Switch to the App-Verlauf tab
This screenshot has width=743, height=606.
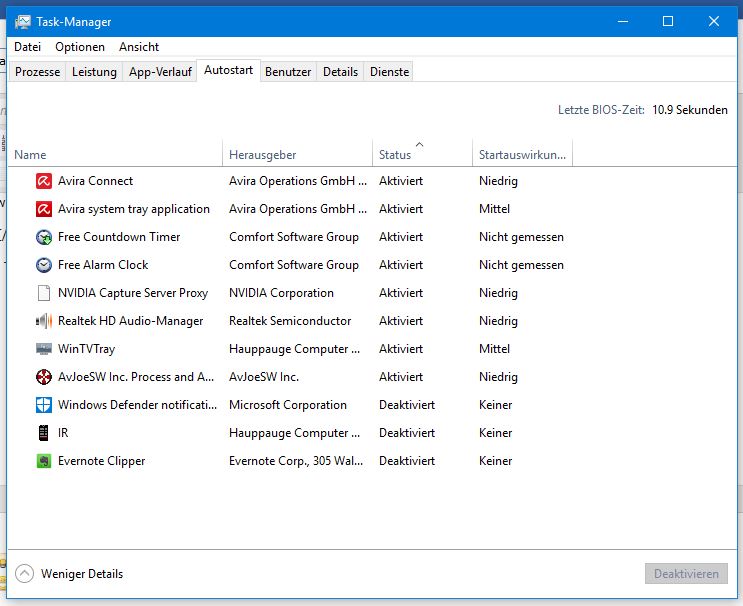click(160, 72)
